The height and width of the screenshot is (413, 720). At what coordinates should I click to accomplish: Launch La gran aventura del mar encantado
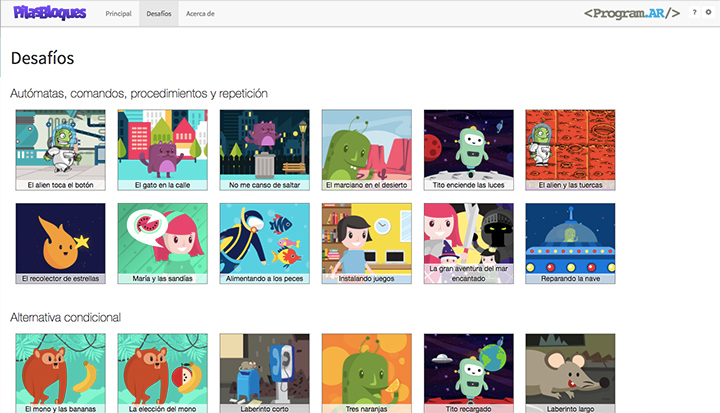(468, 243)
